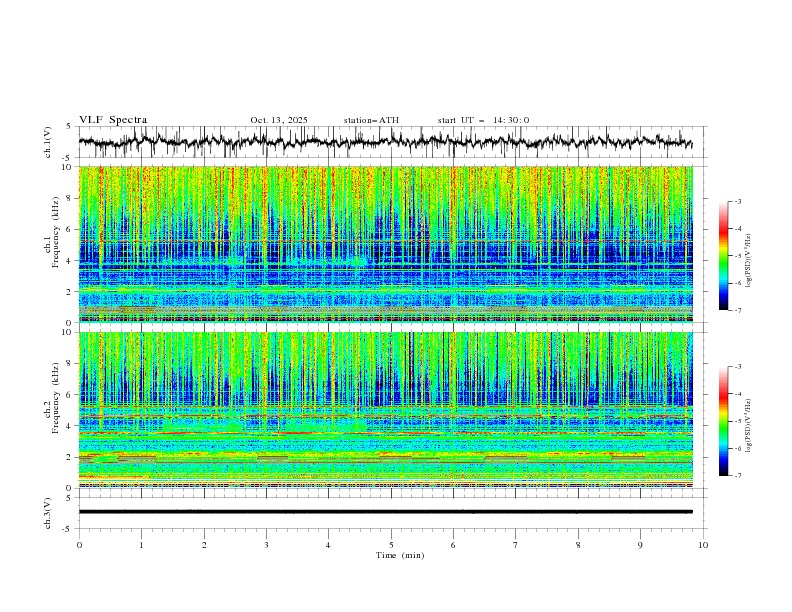This screenshot has height=612, width=792.
Task: Click the lower color scale bar for ch.2
Action: tap(723, 421)
